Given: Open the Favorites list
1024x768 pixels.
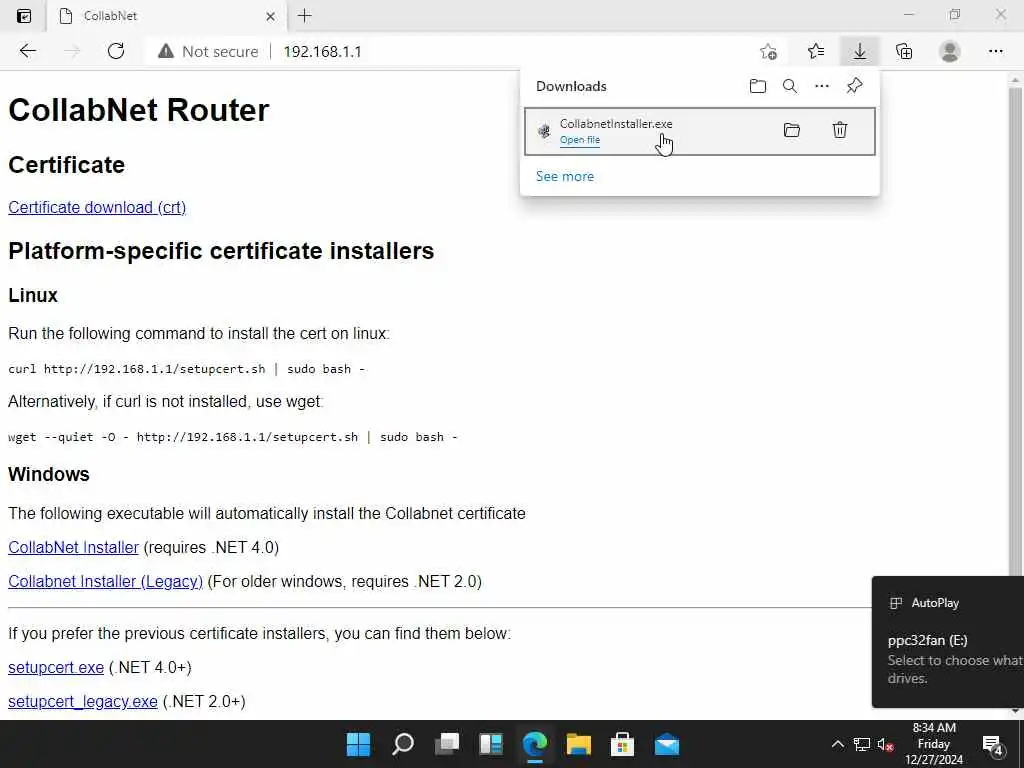Looking at the screenshot, I should point(816,51).
